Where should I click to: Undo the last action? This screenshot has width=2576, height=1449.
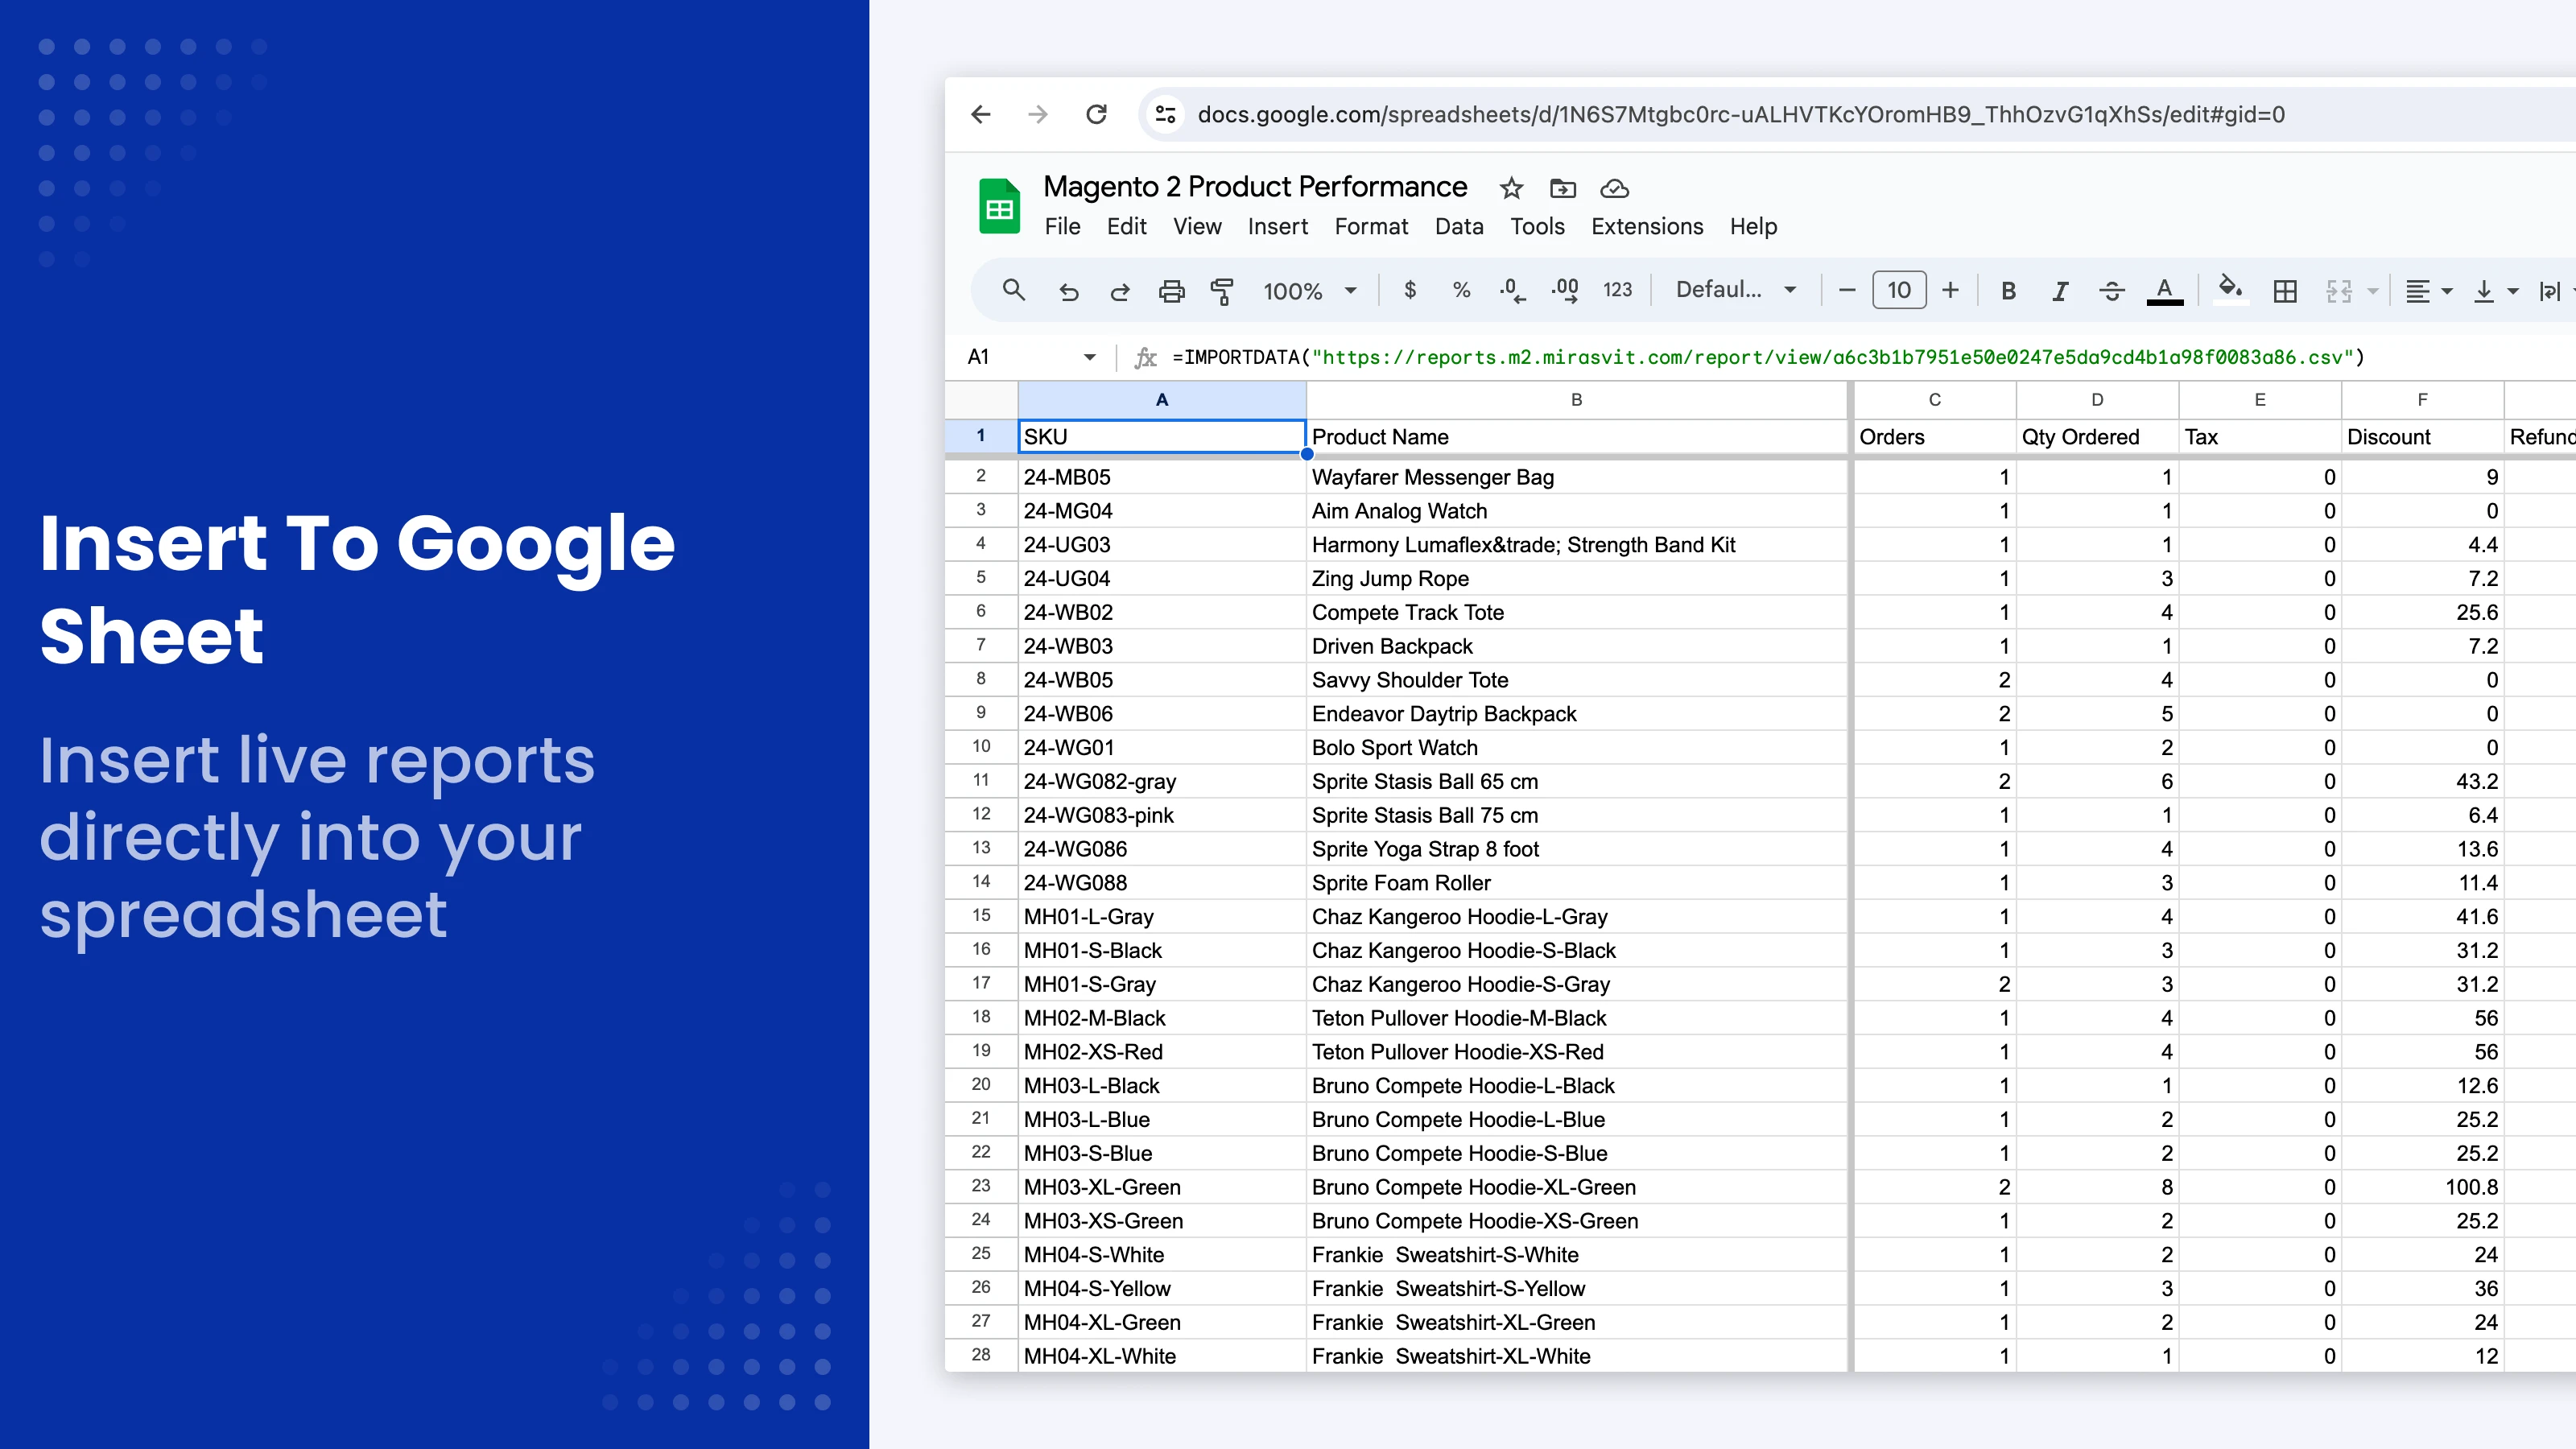click(1068, 291)
